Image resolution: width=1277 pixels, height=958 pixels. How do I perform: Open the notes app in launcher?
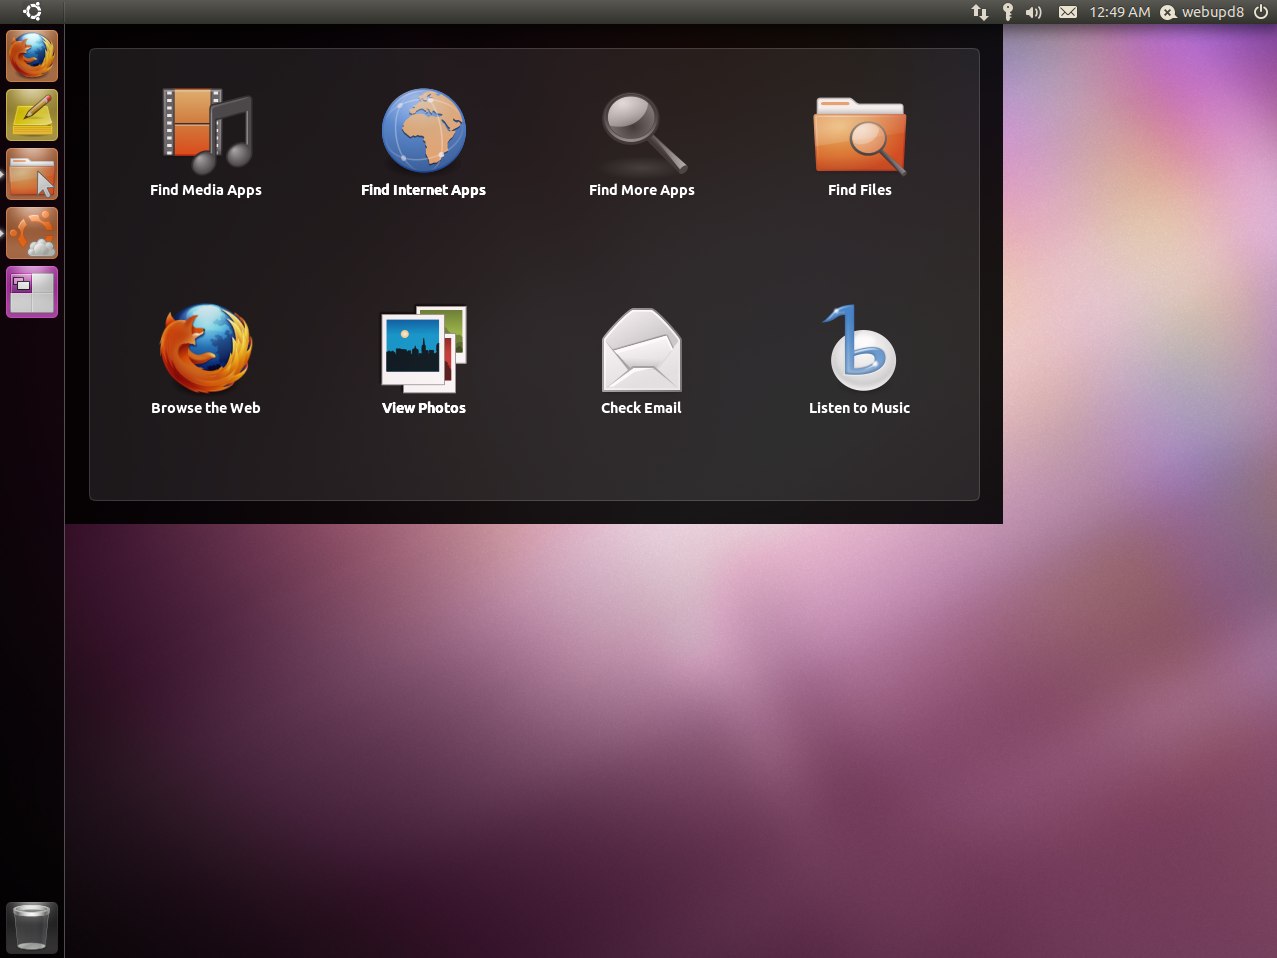(x=32, y=115)
